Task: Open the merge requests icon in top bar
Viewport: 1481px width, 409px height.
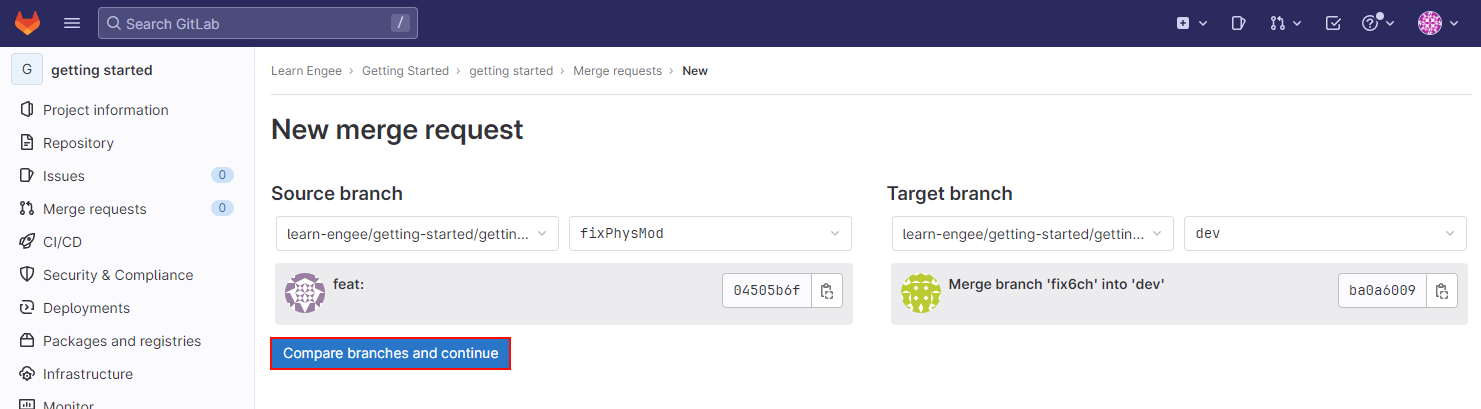Action: coord(1285,23)
